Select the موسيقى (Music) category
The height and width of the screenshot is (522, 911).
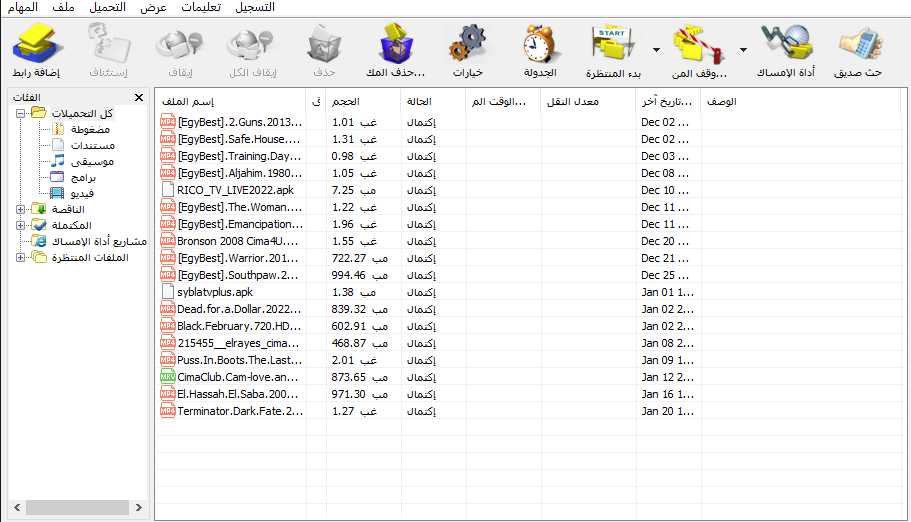(x=92, y=162)
